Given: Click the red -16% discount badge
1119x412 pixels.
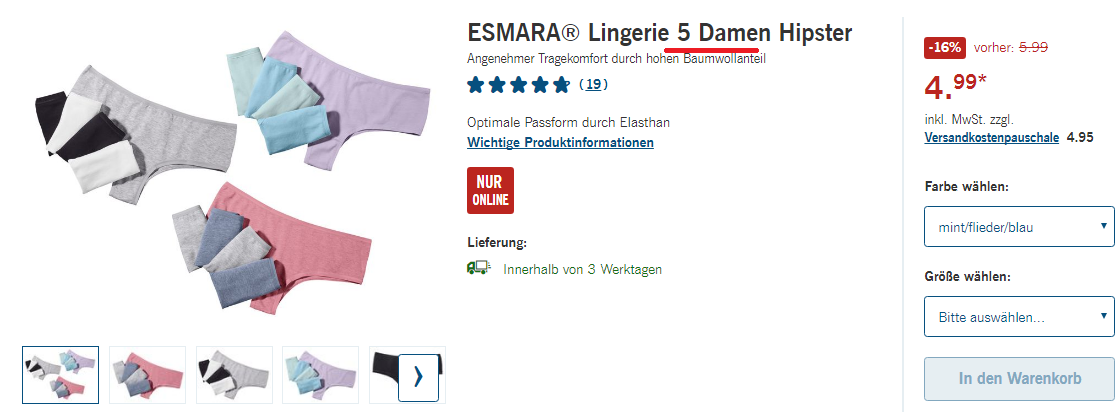Looking at the screenshot, I should (945, 48).
